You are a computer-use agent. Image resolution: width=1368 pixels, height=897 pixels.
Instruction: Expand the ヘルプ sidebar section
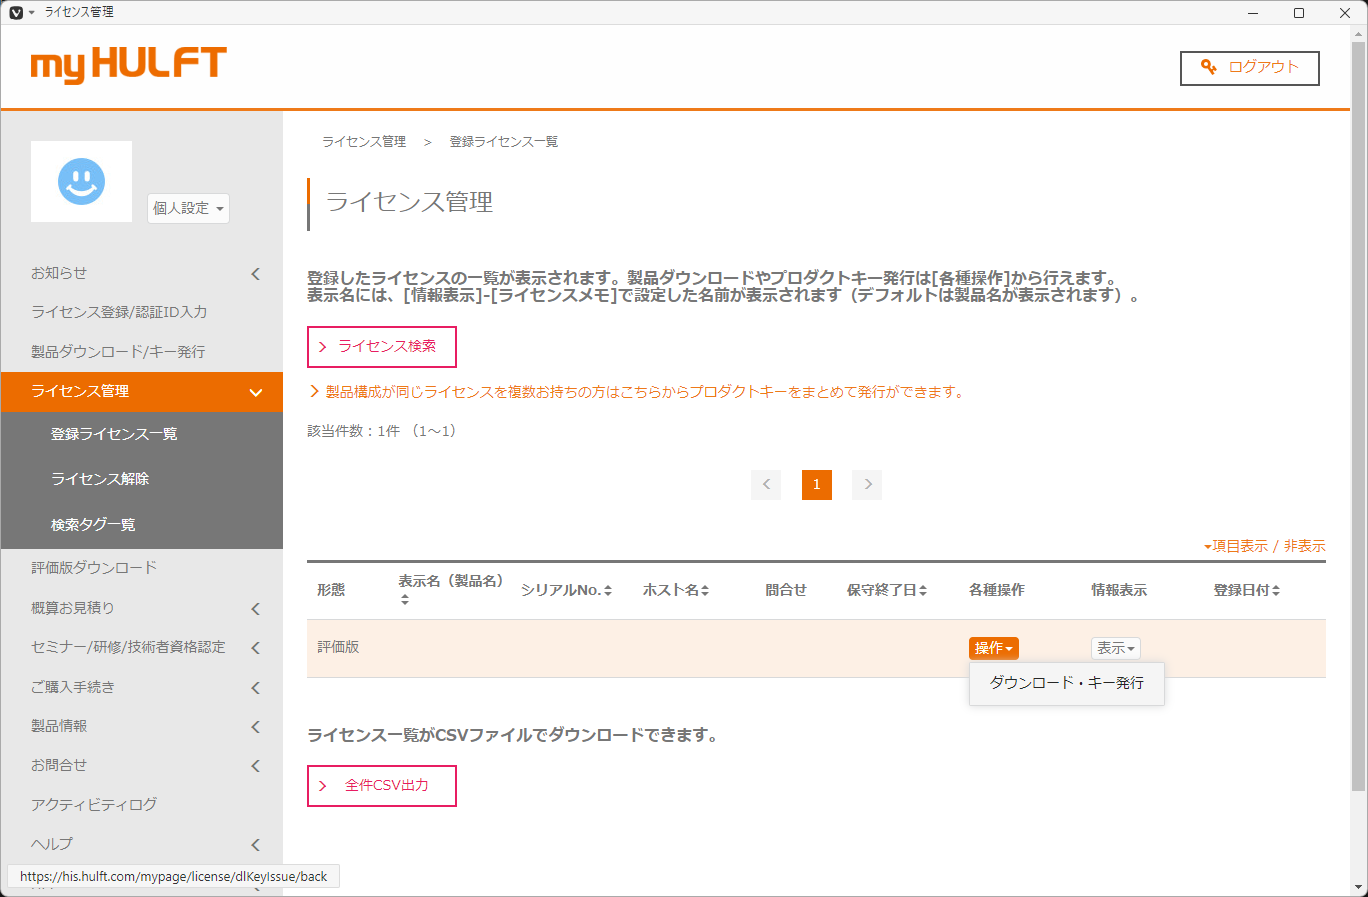[x=142, y=844]
